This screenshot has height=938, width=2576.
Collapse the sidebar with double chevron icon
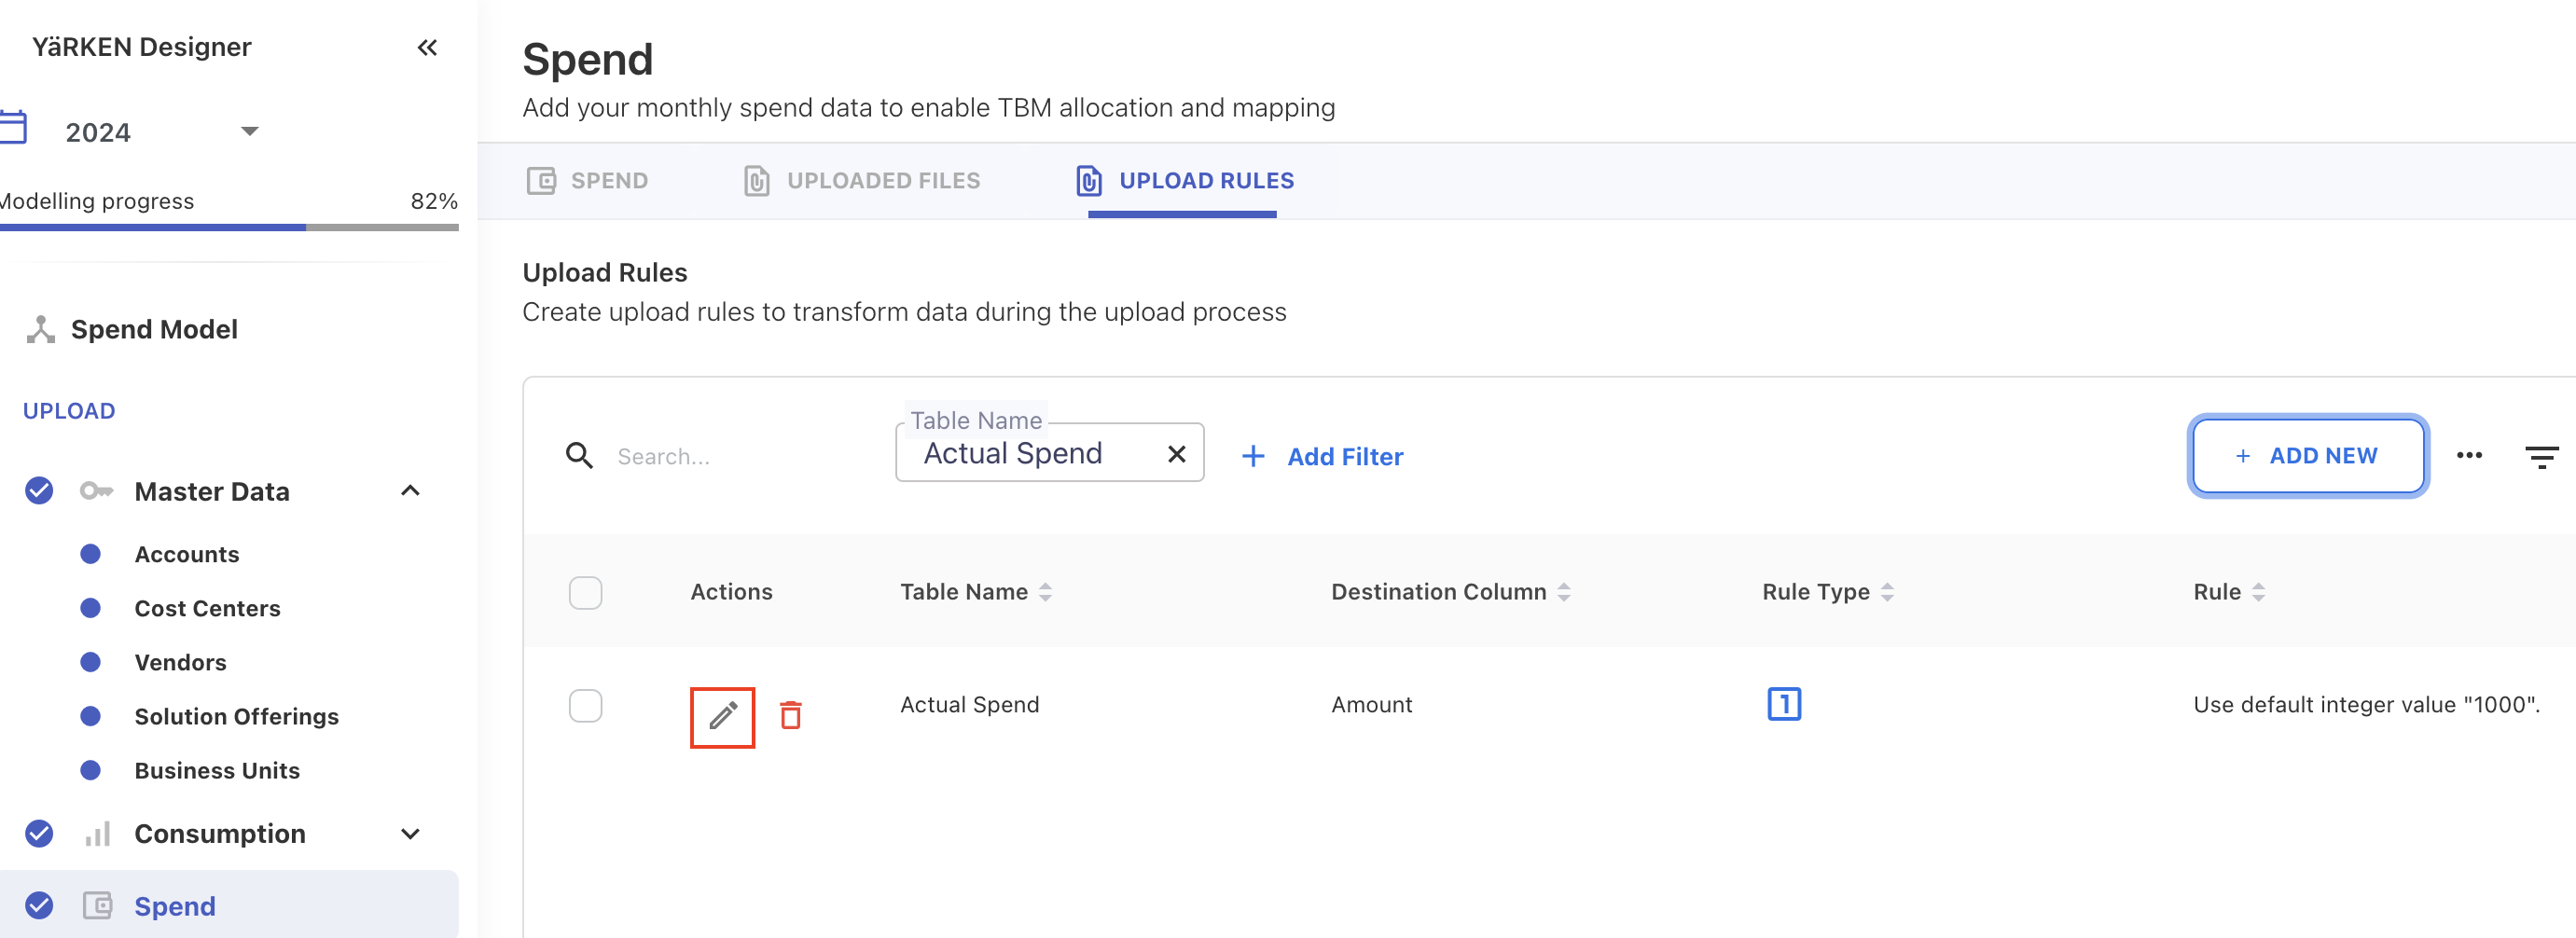pos(427,47)
